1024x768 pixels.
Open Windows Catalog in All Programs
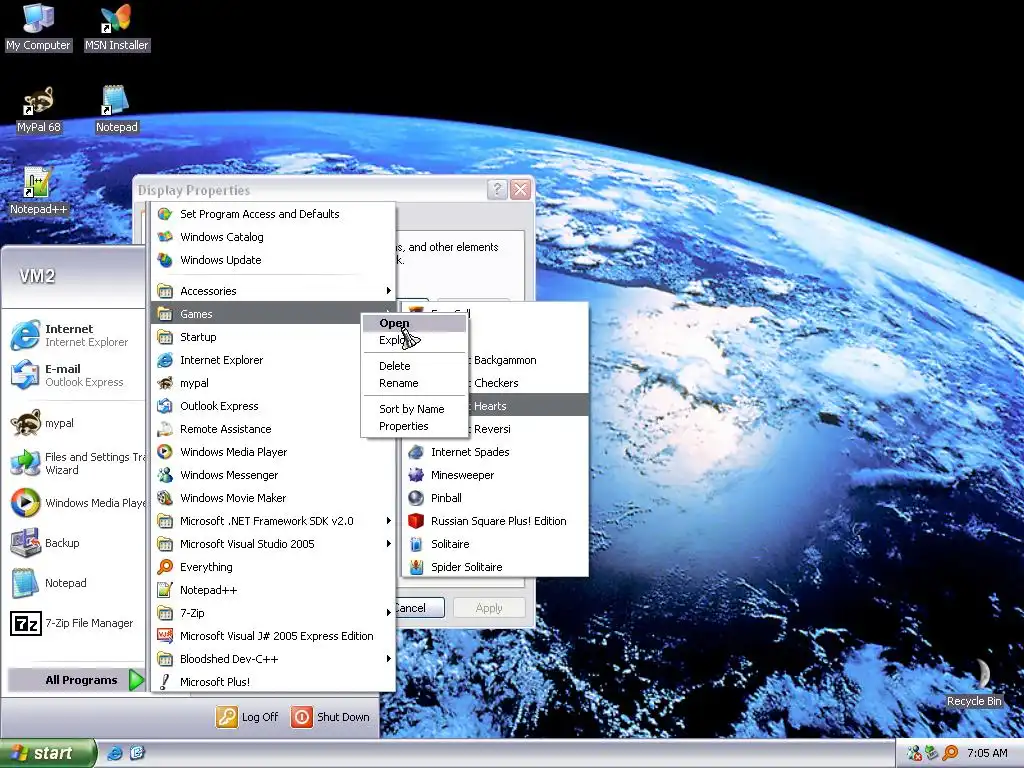point(273,237)
